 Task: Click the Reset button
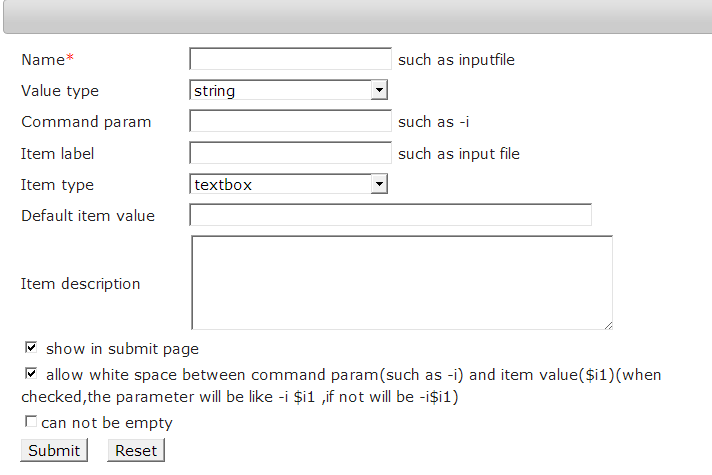click(x=136, y=450)
